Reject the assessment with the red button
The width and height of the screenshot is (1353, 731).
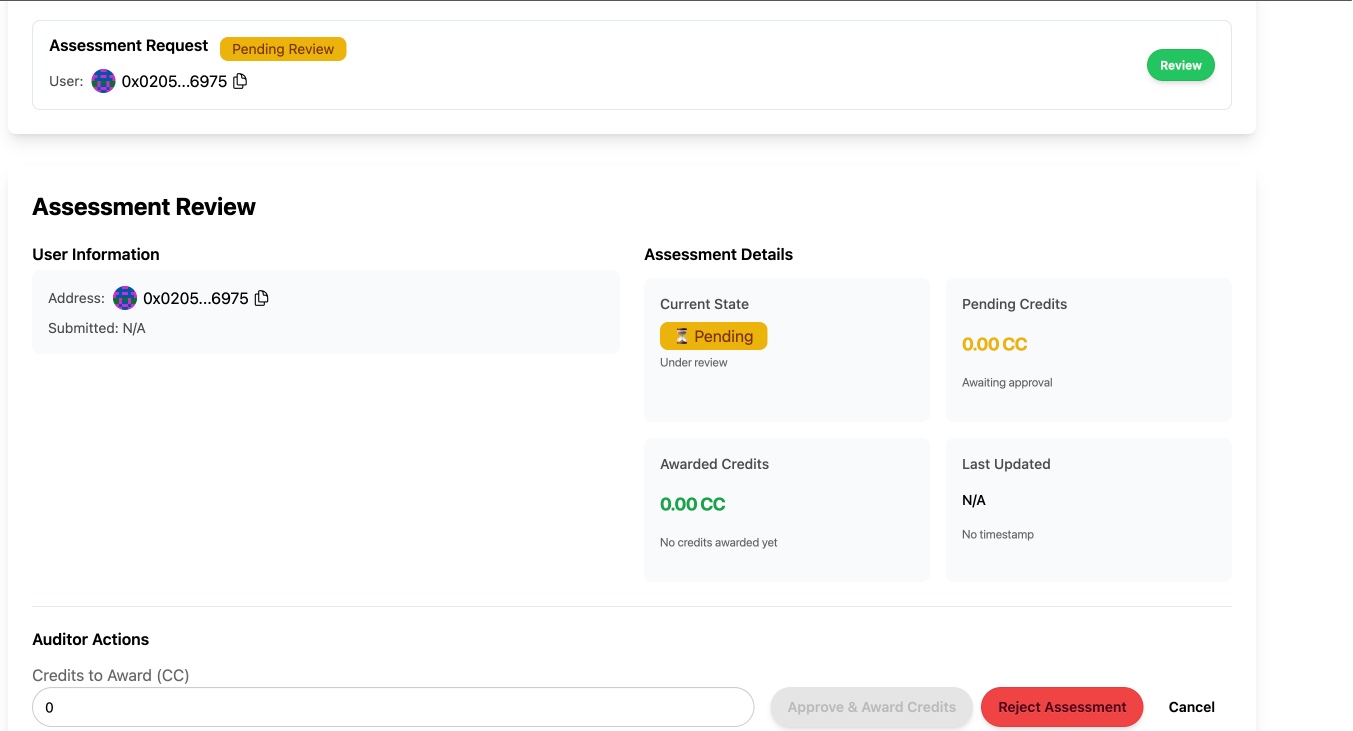tap(1061, 707)
